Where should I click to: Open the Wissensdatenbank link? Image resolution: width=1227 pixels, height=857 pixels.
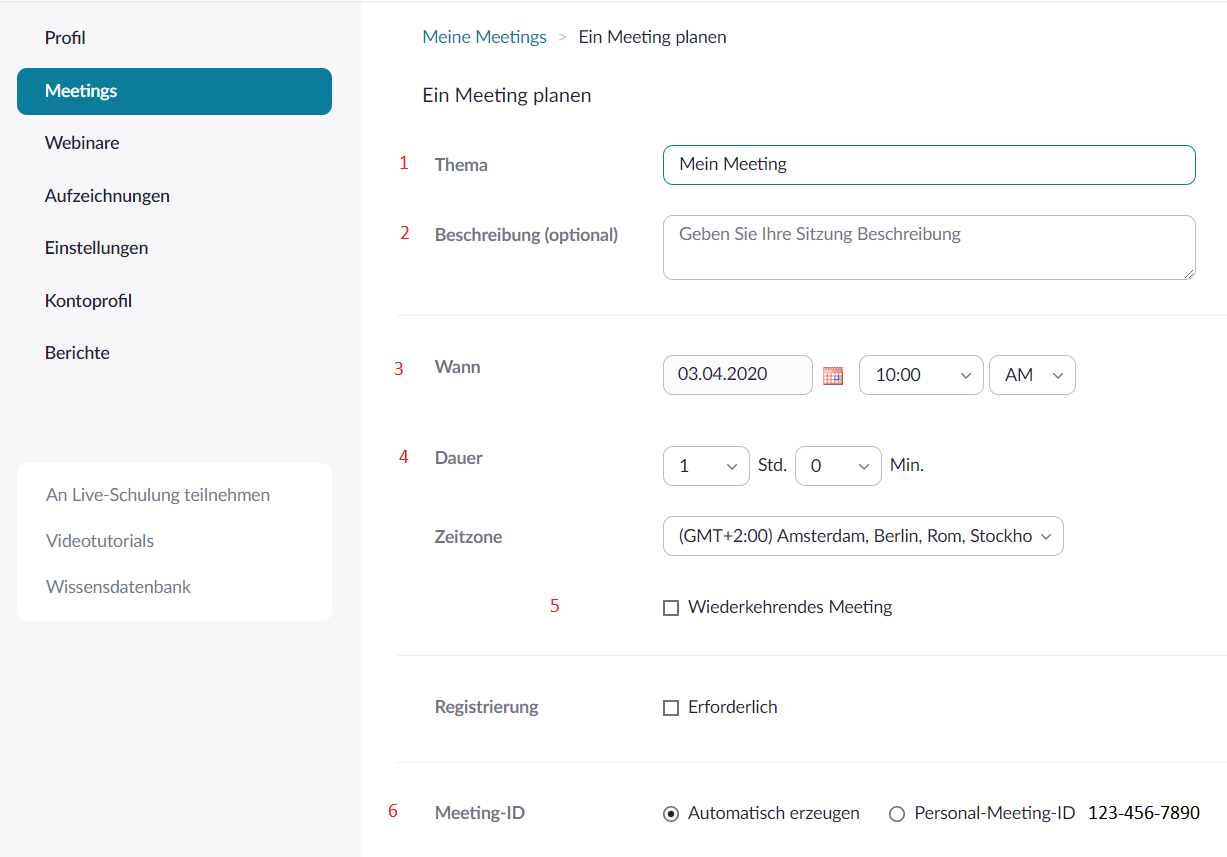point(118,587)
